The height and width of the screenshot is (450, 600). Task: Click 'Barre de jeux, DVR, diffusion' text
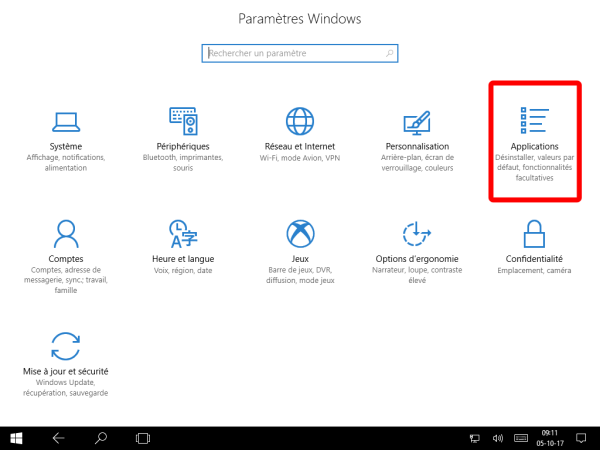point(300,275)
